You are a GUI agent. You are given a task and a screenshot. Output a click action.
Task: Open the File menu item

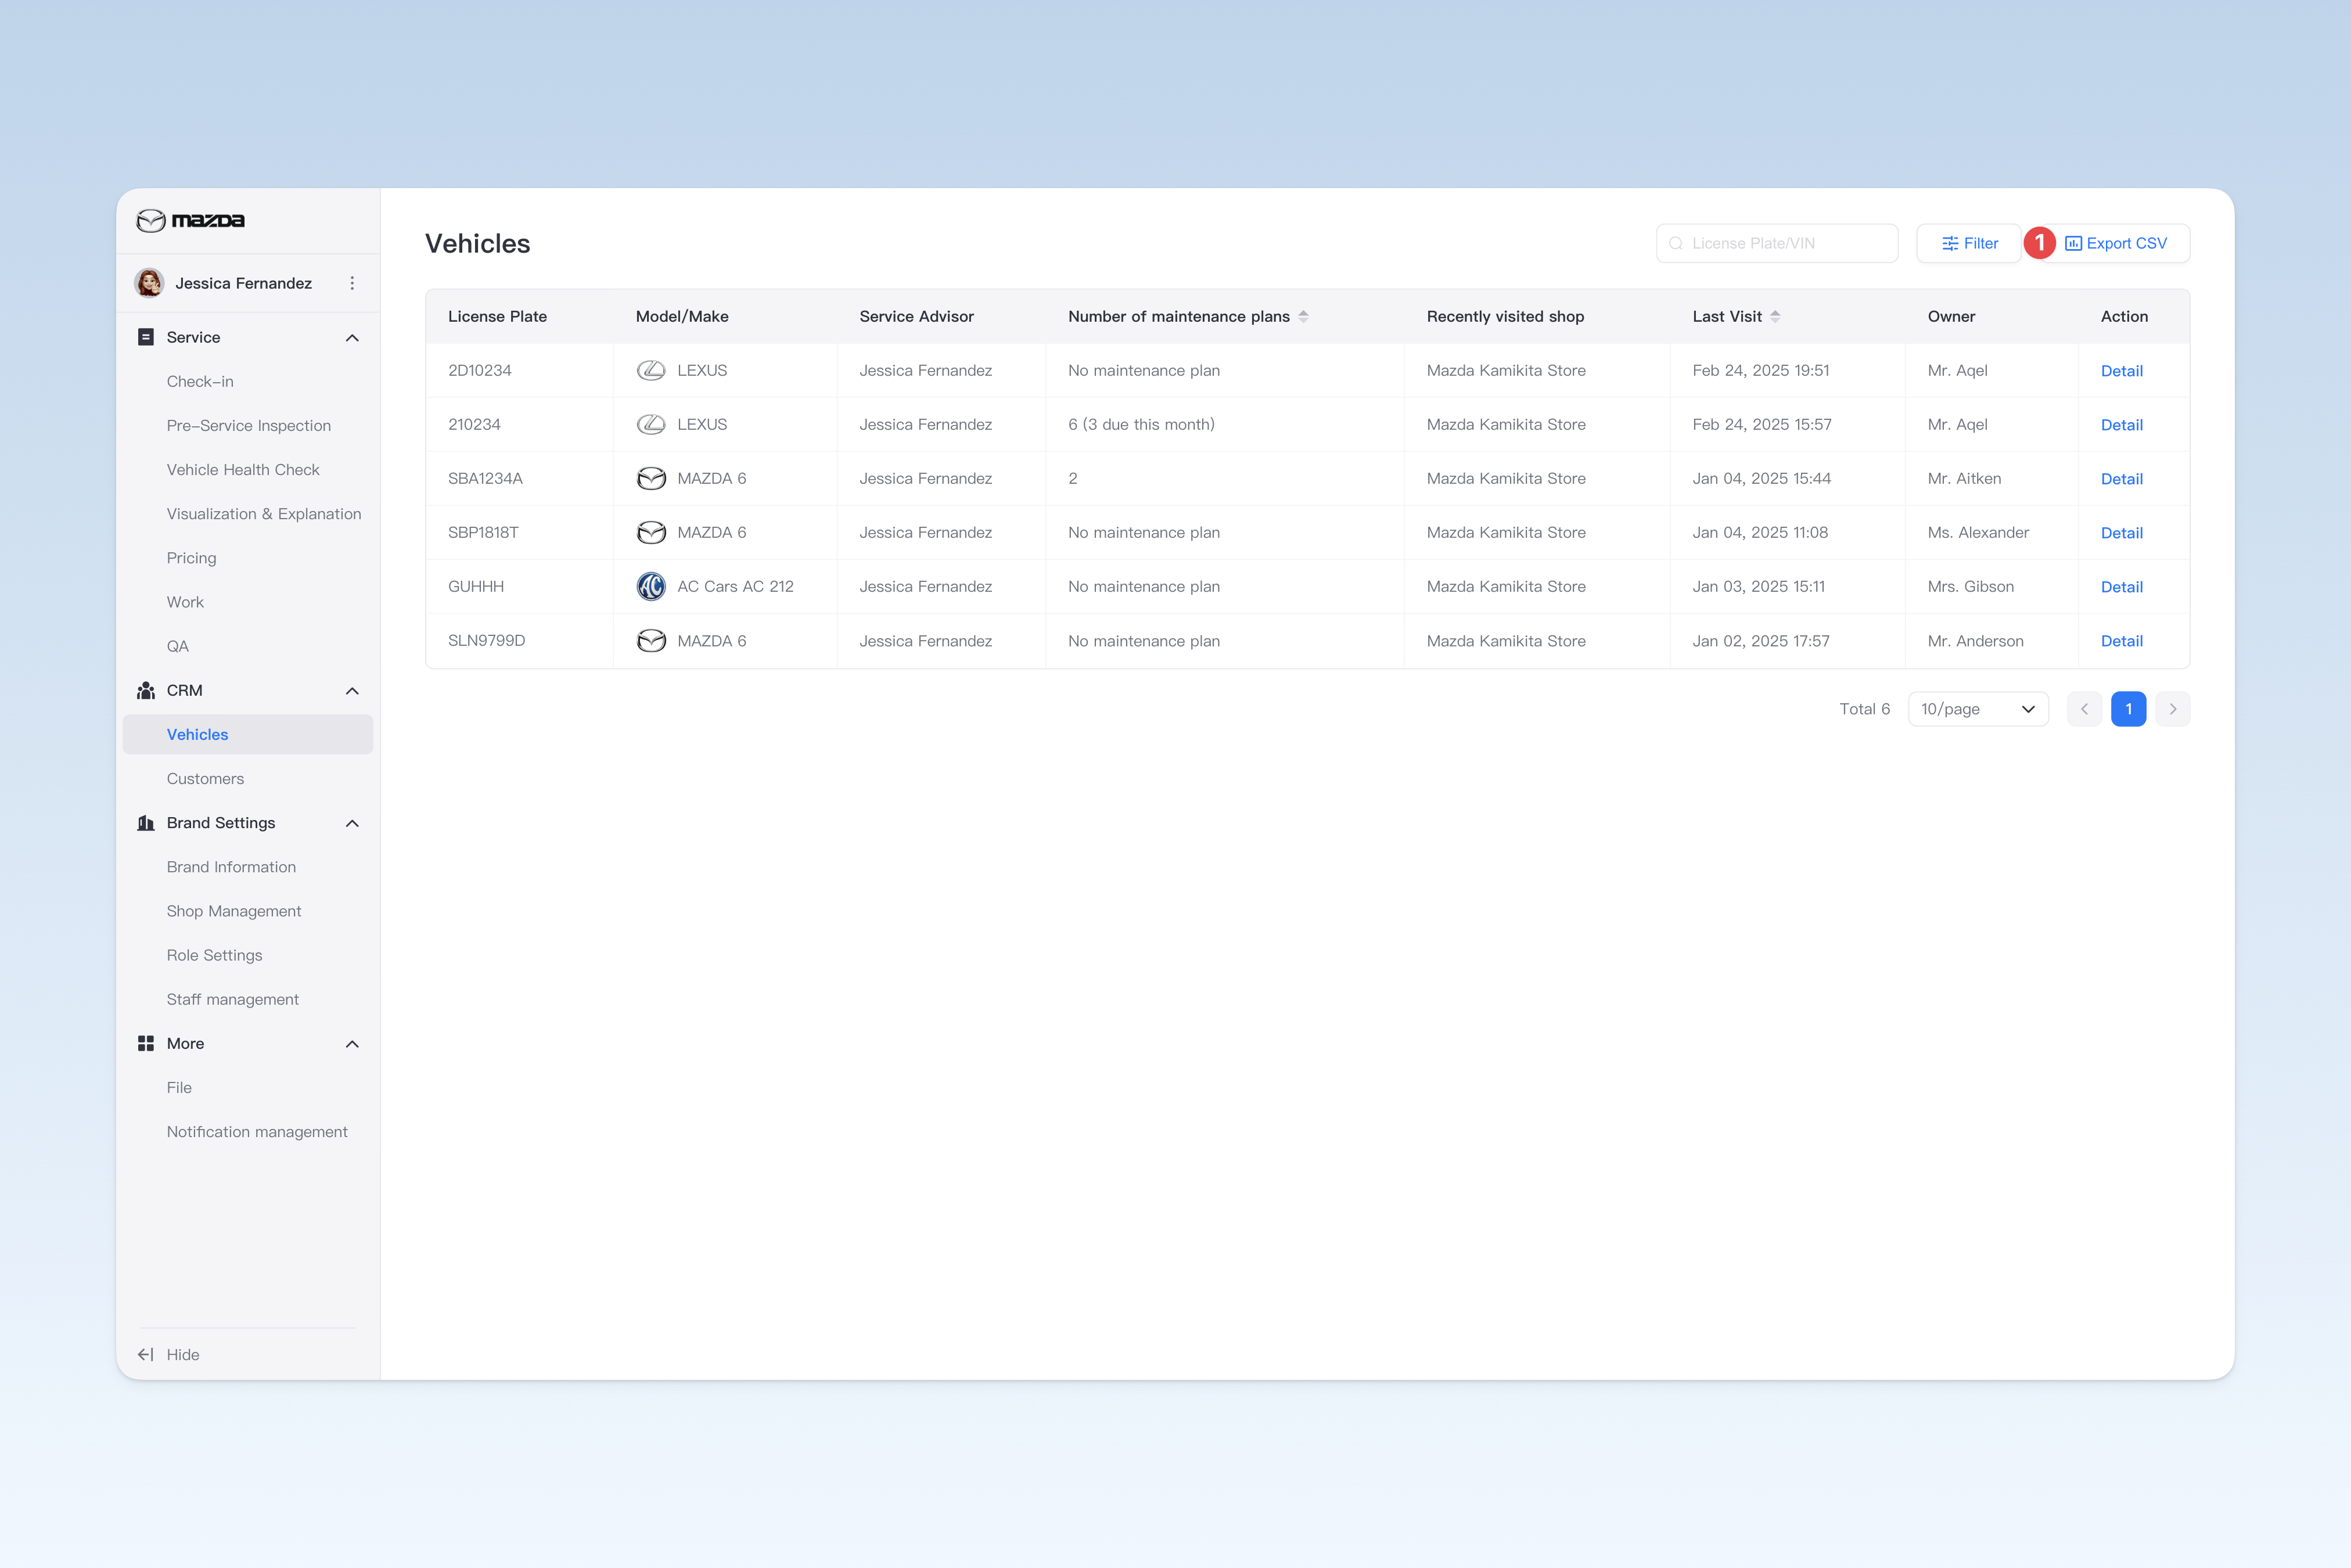179,1087
